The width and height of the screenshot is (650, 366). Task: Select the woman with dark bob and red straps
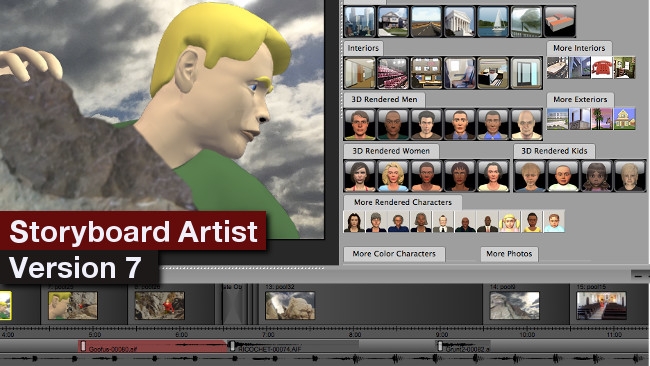tap(359, 176)
